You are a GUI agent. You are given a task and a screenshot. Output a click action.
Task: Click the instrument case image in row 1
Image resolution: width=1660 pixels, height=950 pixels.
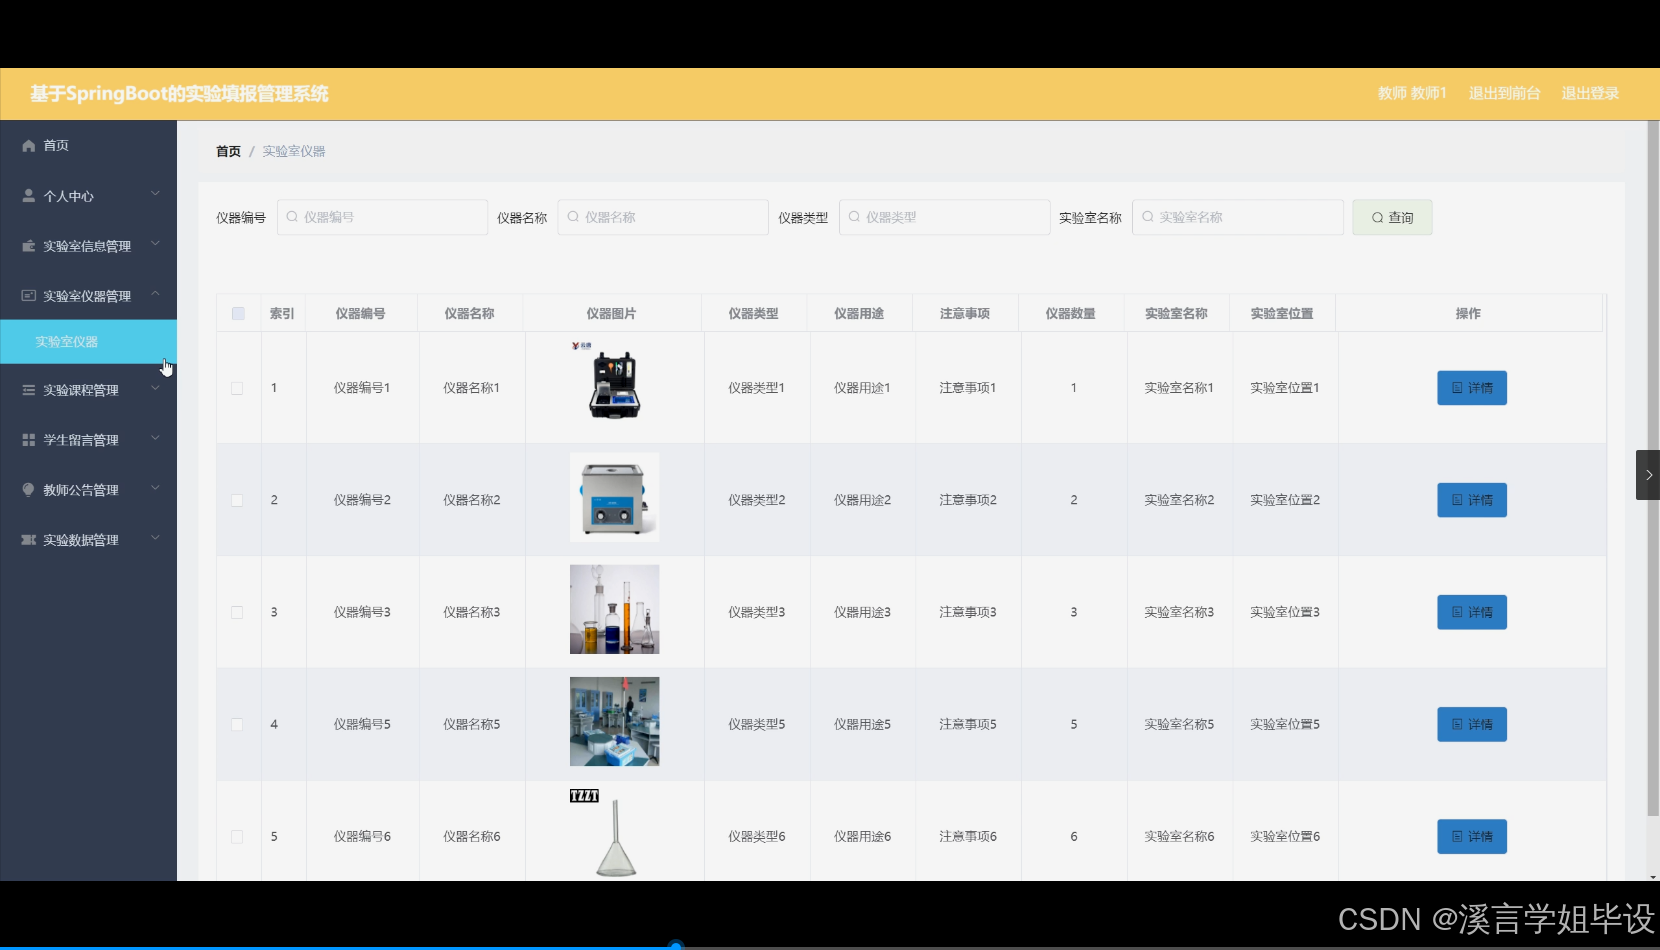[x=614, y=384]
